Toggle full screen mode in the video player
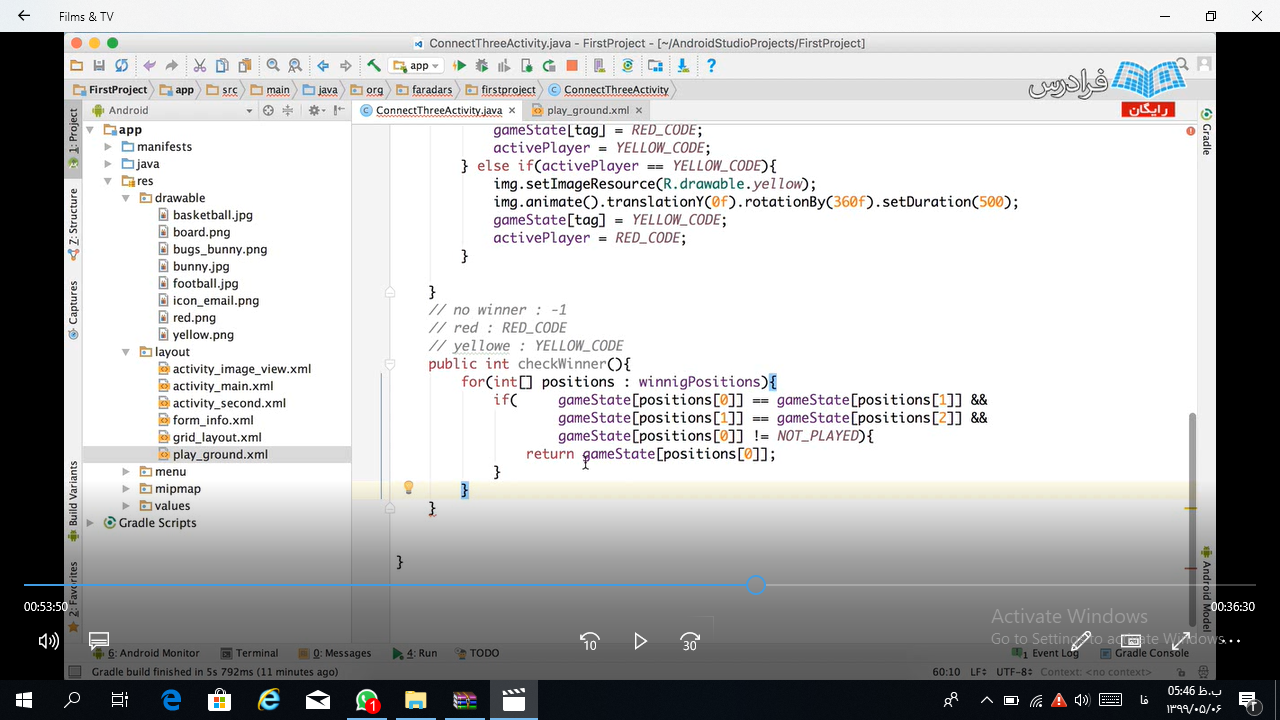 click(1181, 641)
